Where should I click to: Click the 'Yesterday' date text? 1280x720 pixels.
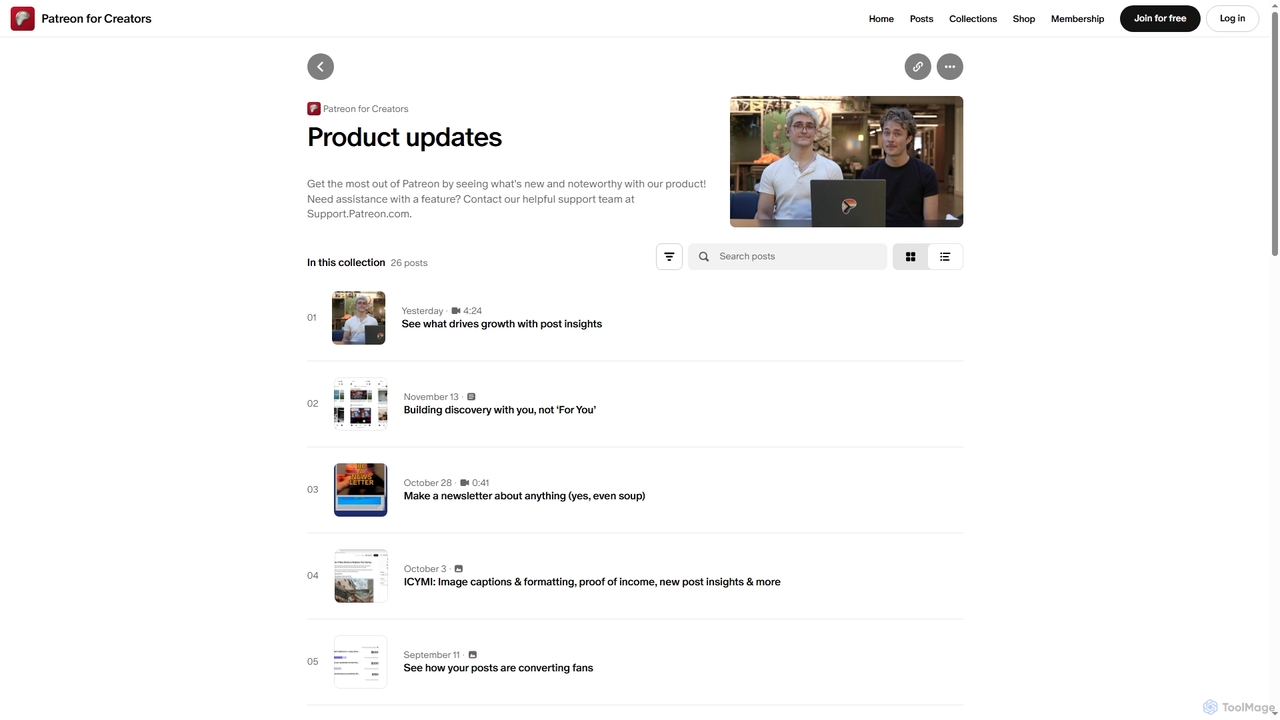pos(422,311)
